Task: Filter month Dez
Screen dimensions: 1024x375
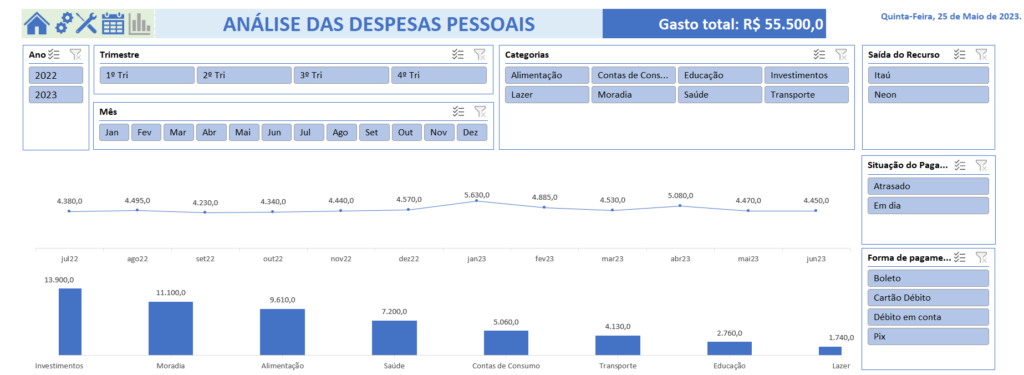Action: click(472, 133)
